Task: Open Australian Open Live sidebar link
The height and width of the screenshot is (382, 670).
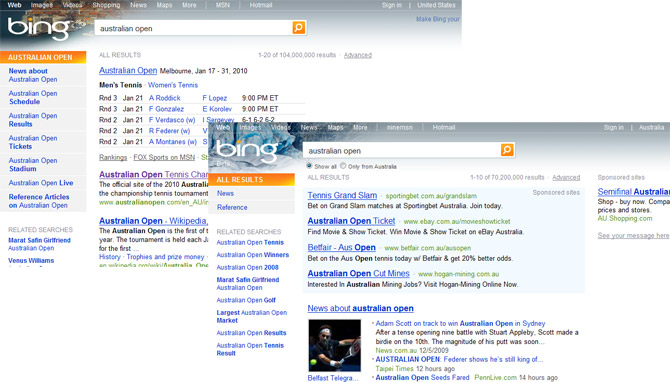Action: click(x=41, y=183)
